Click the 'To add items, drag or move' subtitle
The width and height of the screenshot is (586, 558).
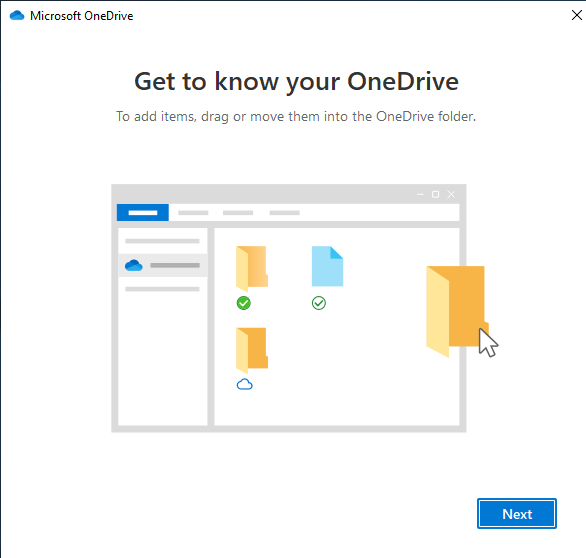click(296, 117)
